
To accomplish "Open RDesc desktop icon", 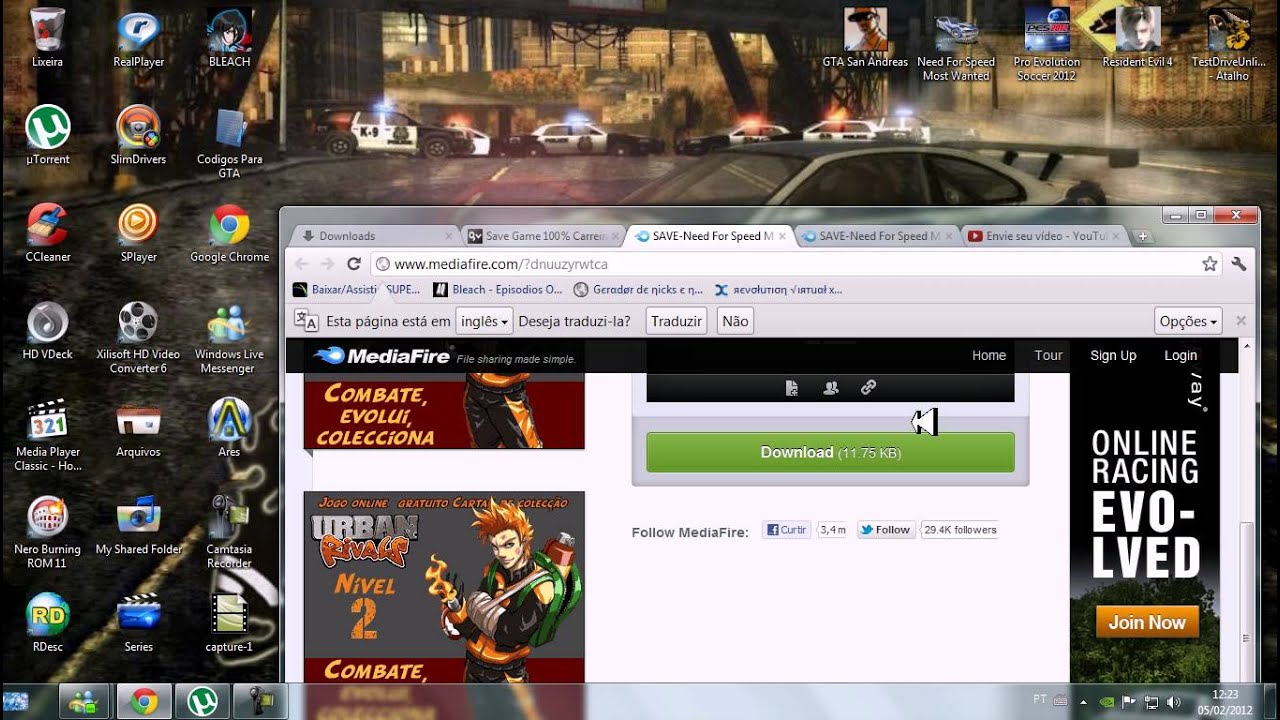I will pos(47,622).
